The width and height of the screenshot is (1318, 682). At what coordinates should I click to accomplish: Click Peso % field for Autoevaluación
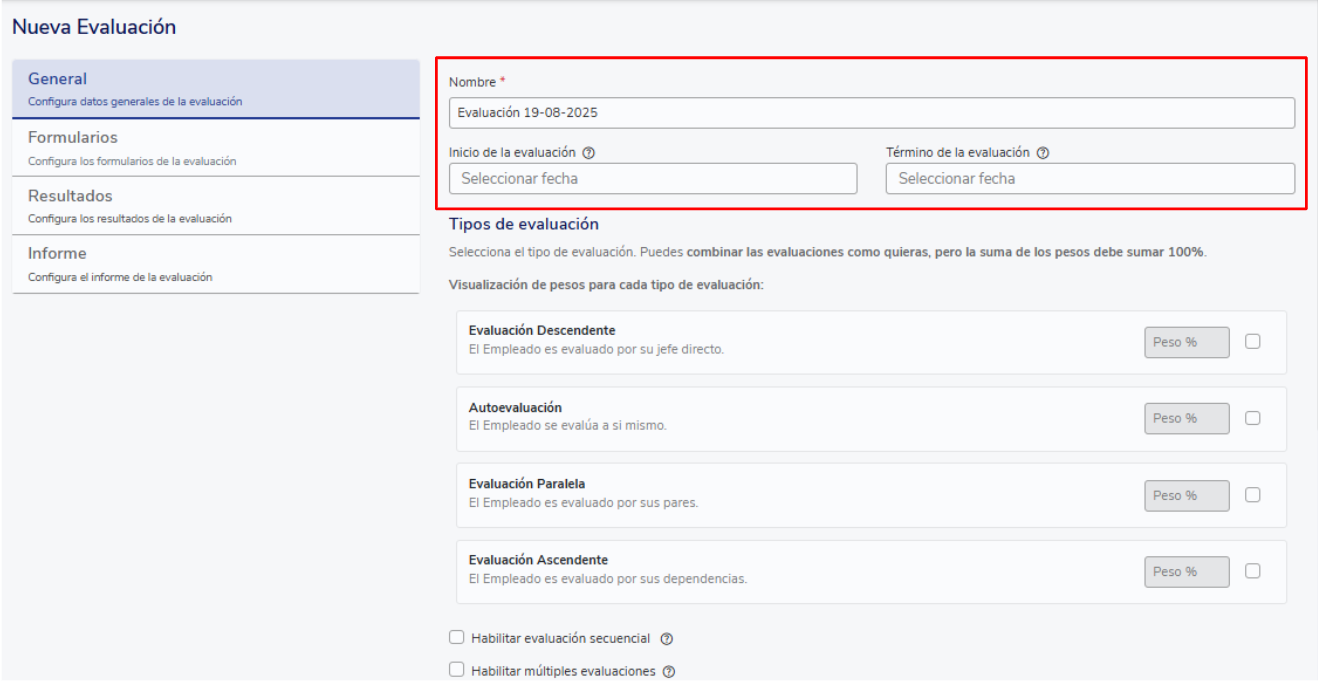point(1186,418)
